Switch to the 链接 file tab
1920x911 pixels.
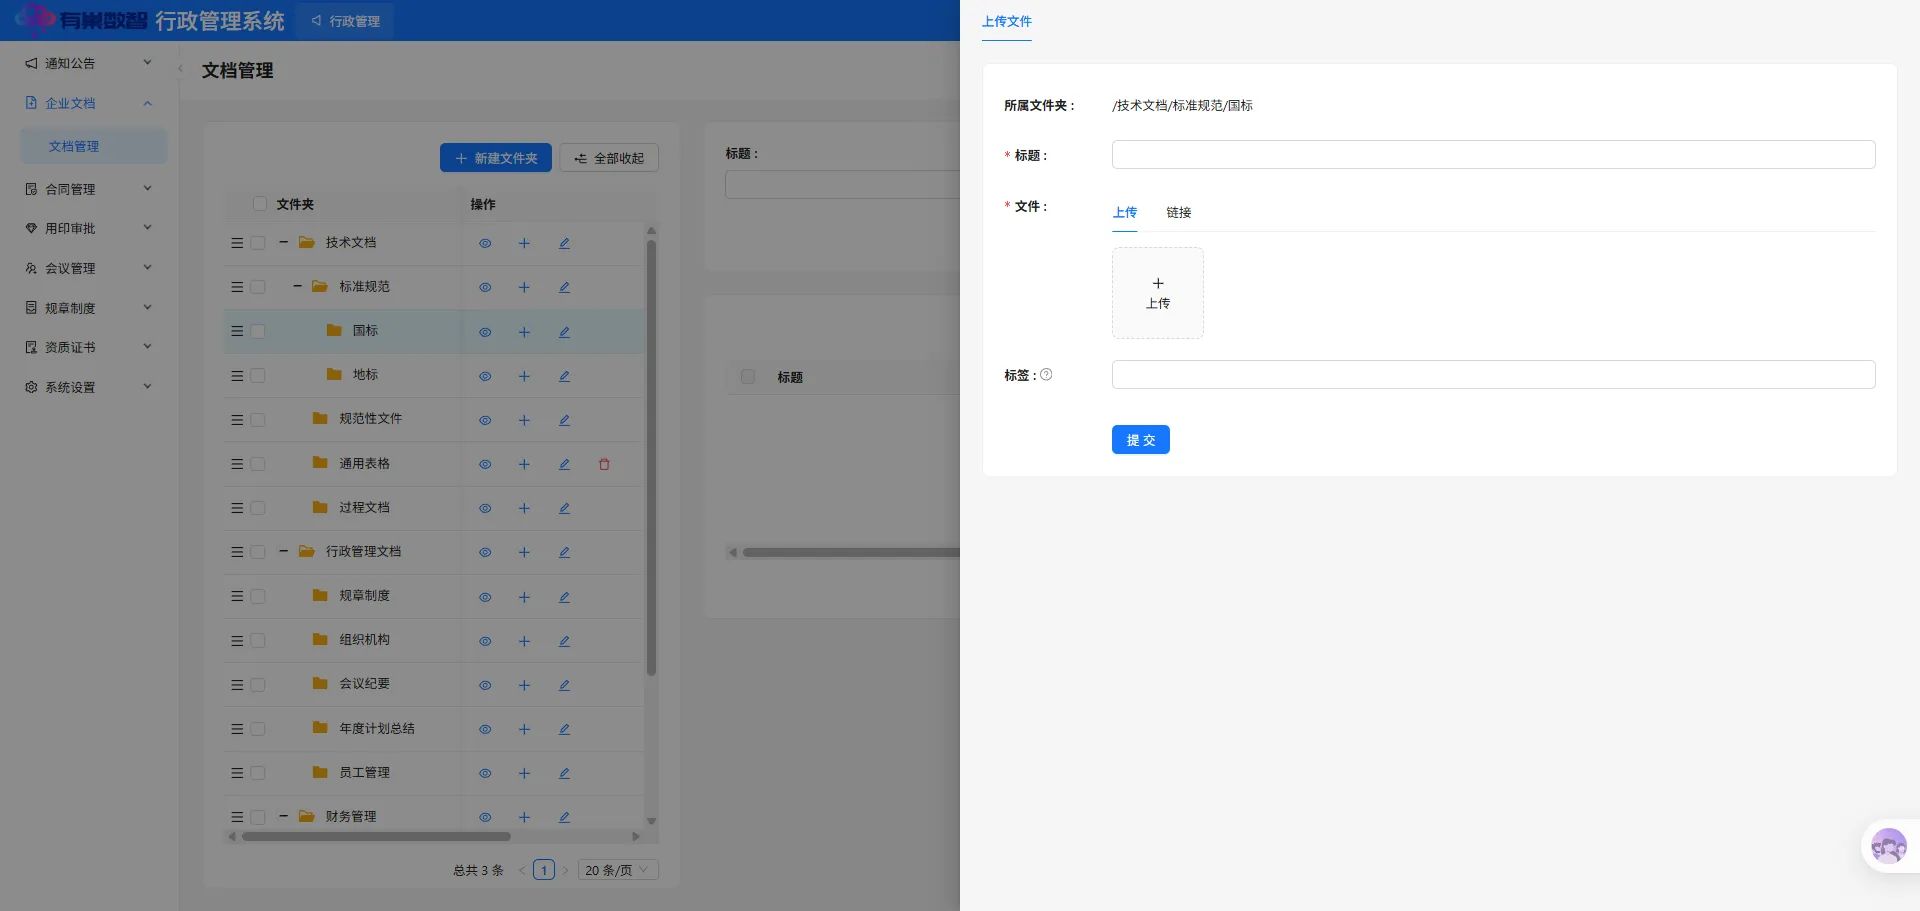click(x=1179, y=212)
